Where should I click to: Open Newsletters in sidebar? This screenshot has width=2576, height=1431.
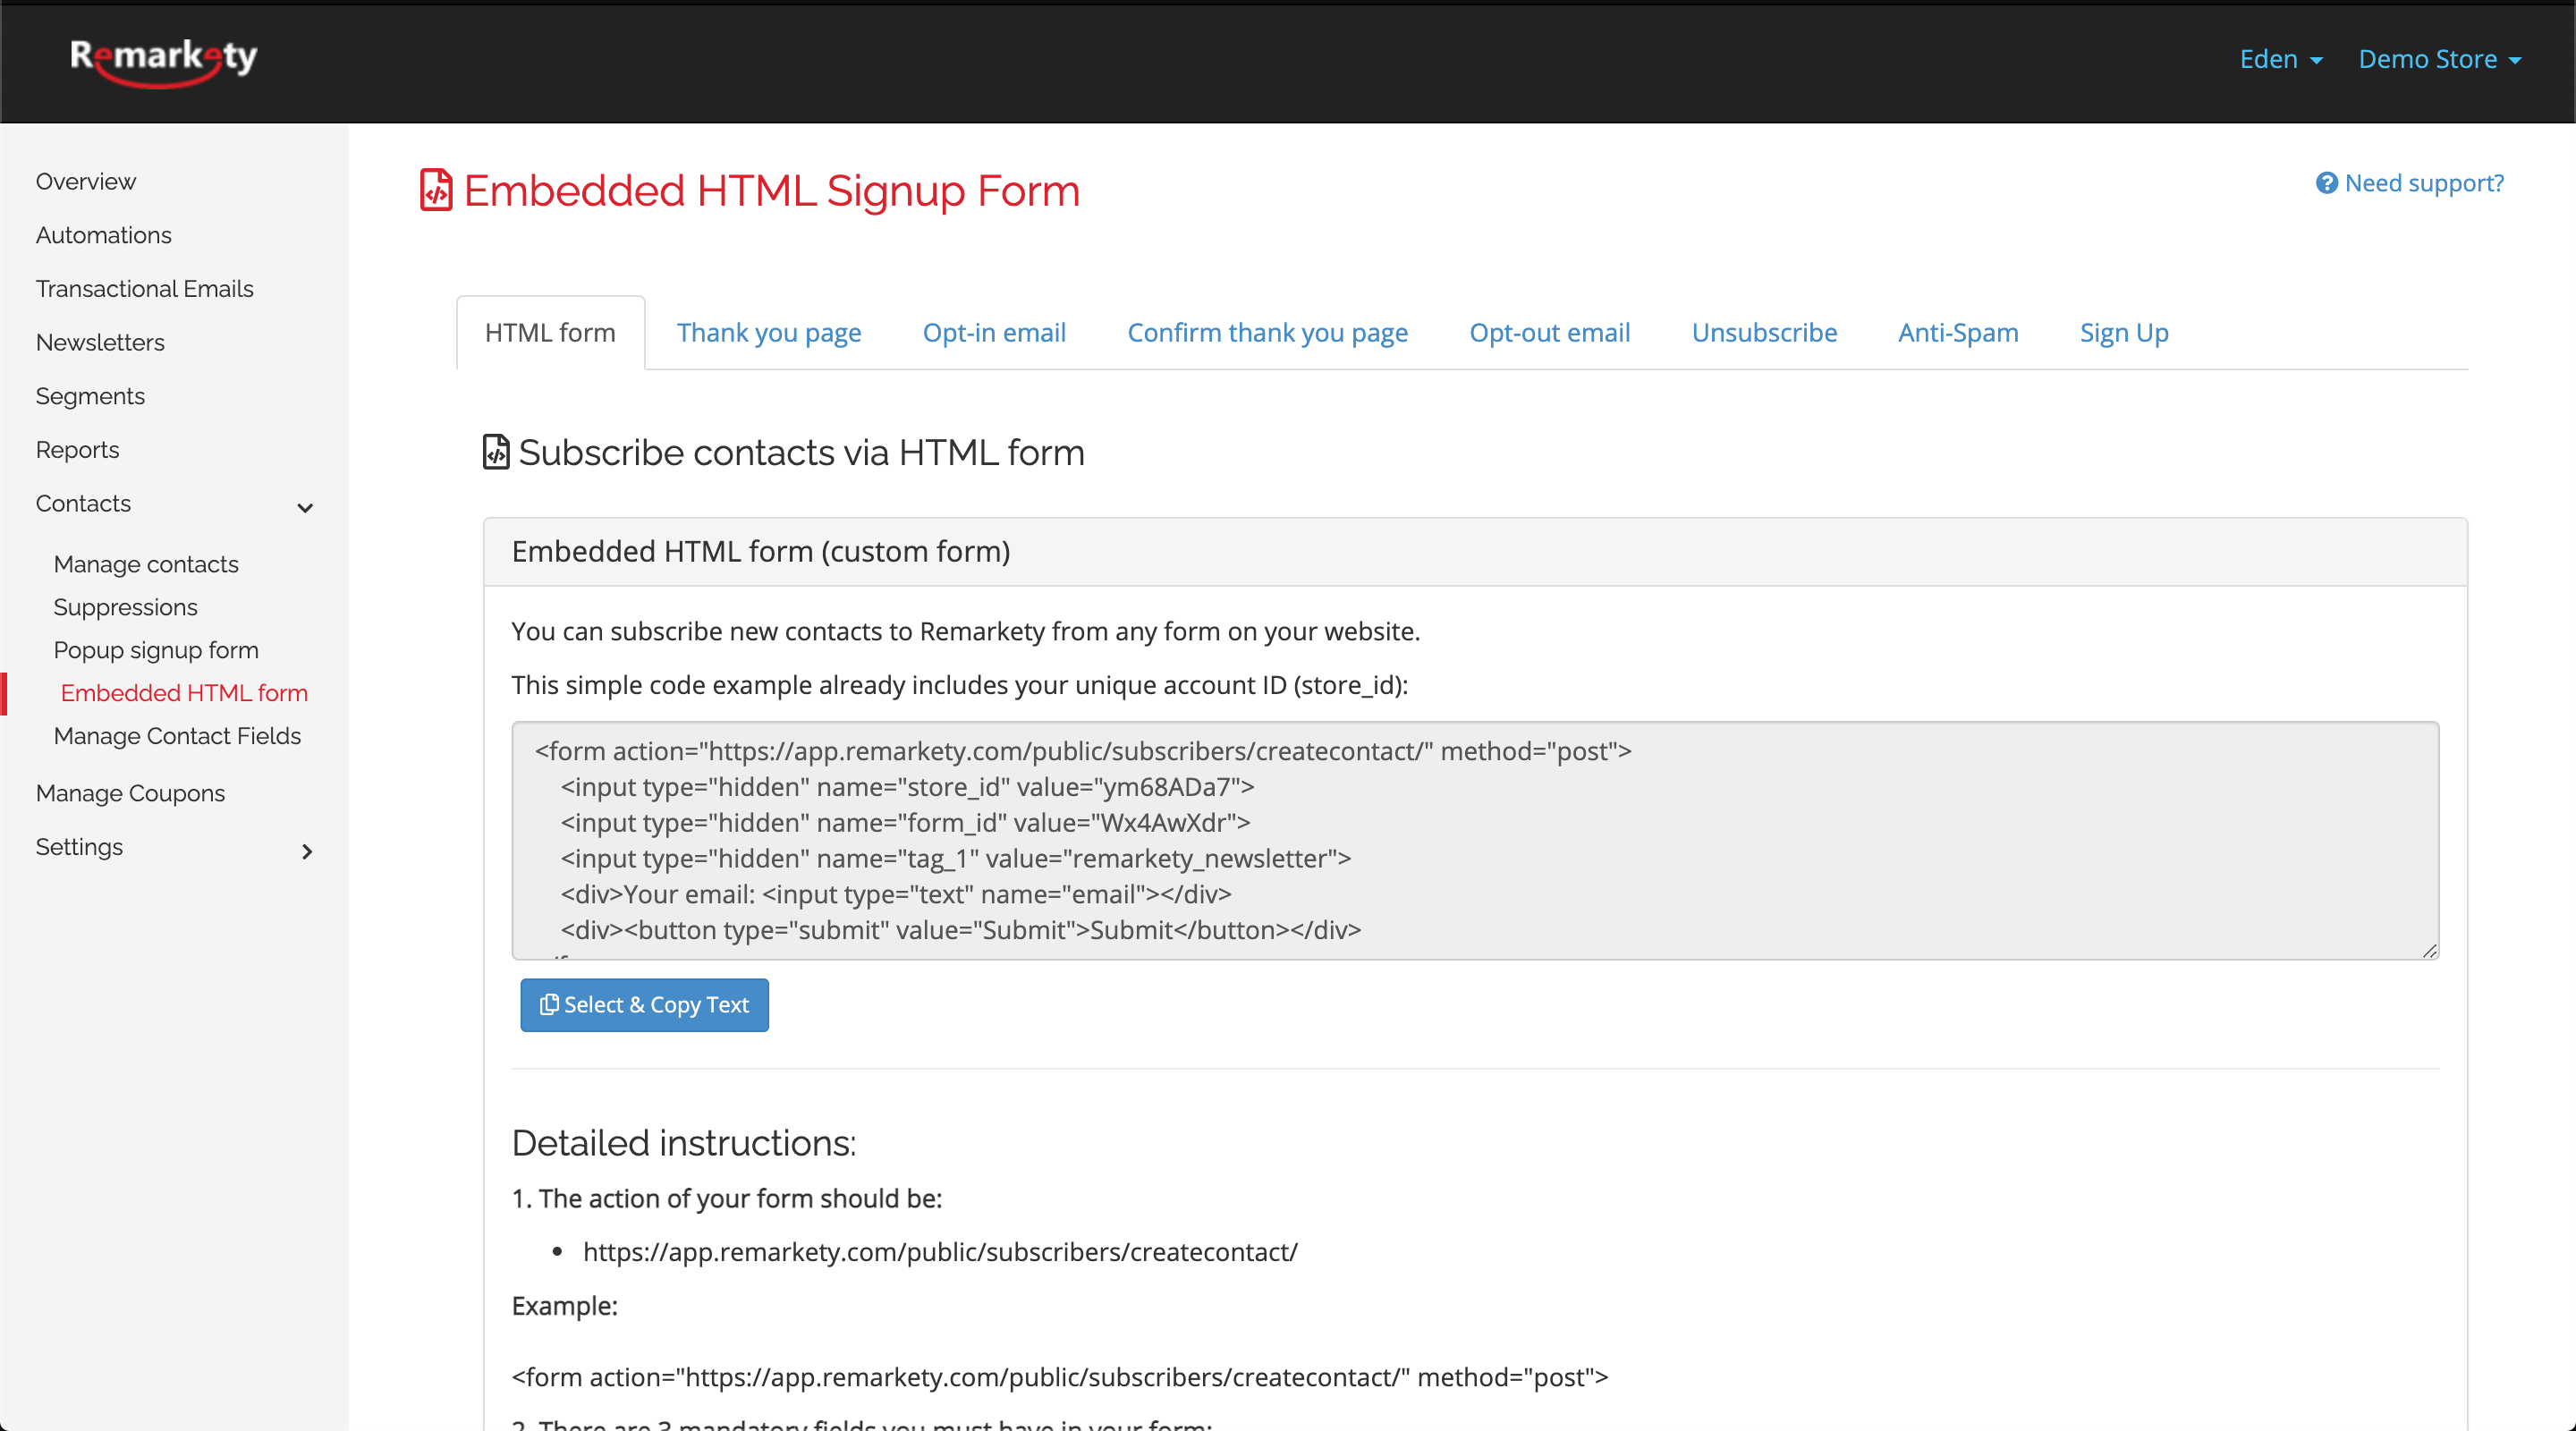100,342
